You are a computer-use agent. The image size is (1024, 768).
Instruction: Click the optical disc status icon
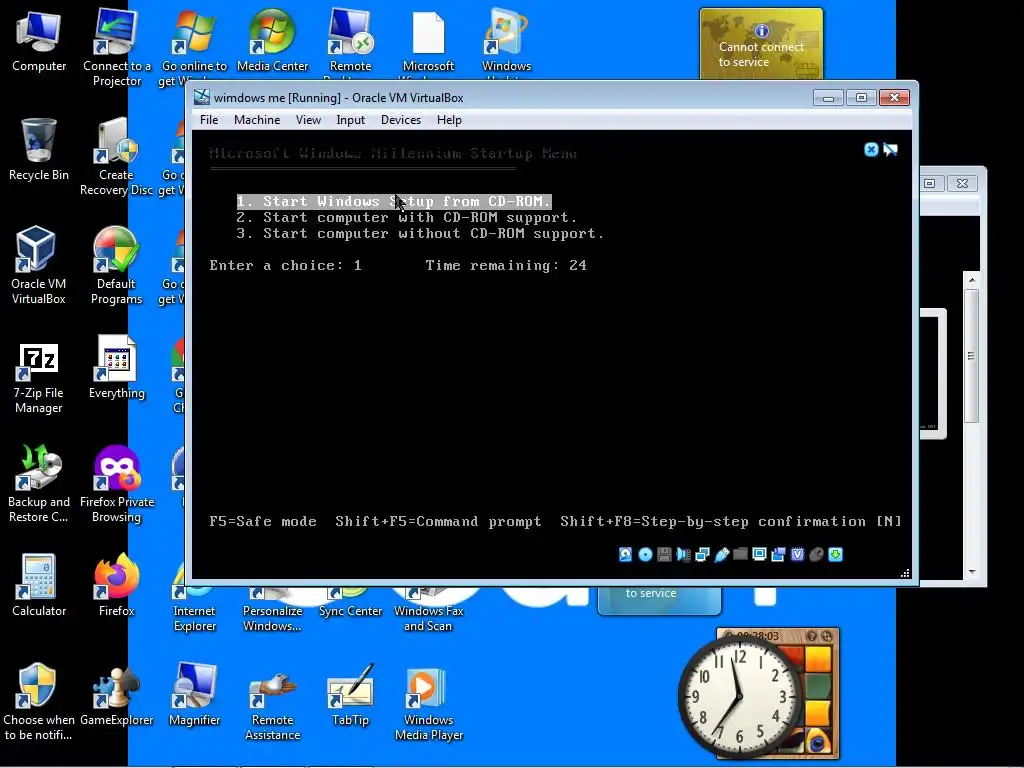pyautogui.click(x=645, y=554)
